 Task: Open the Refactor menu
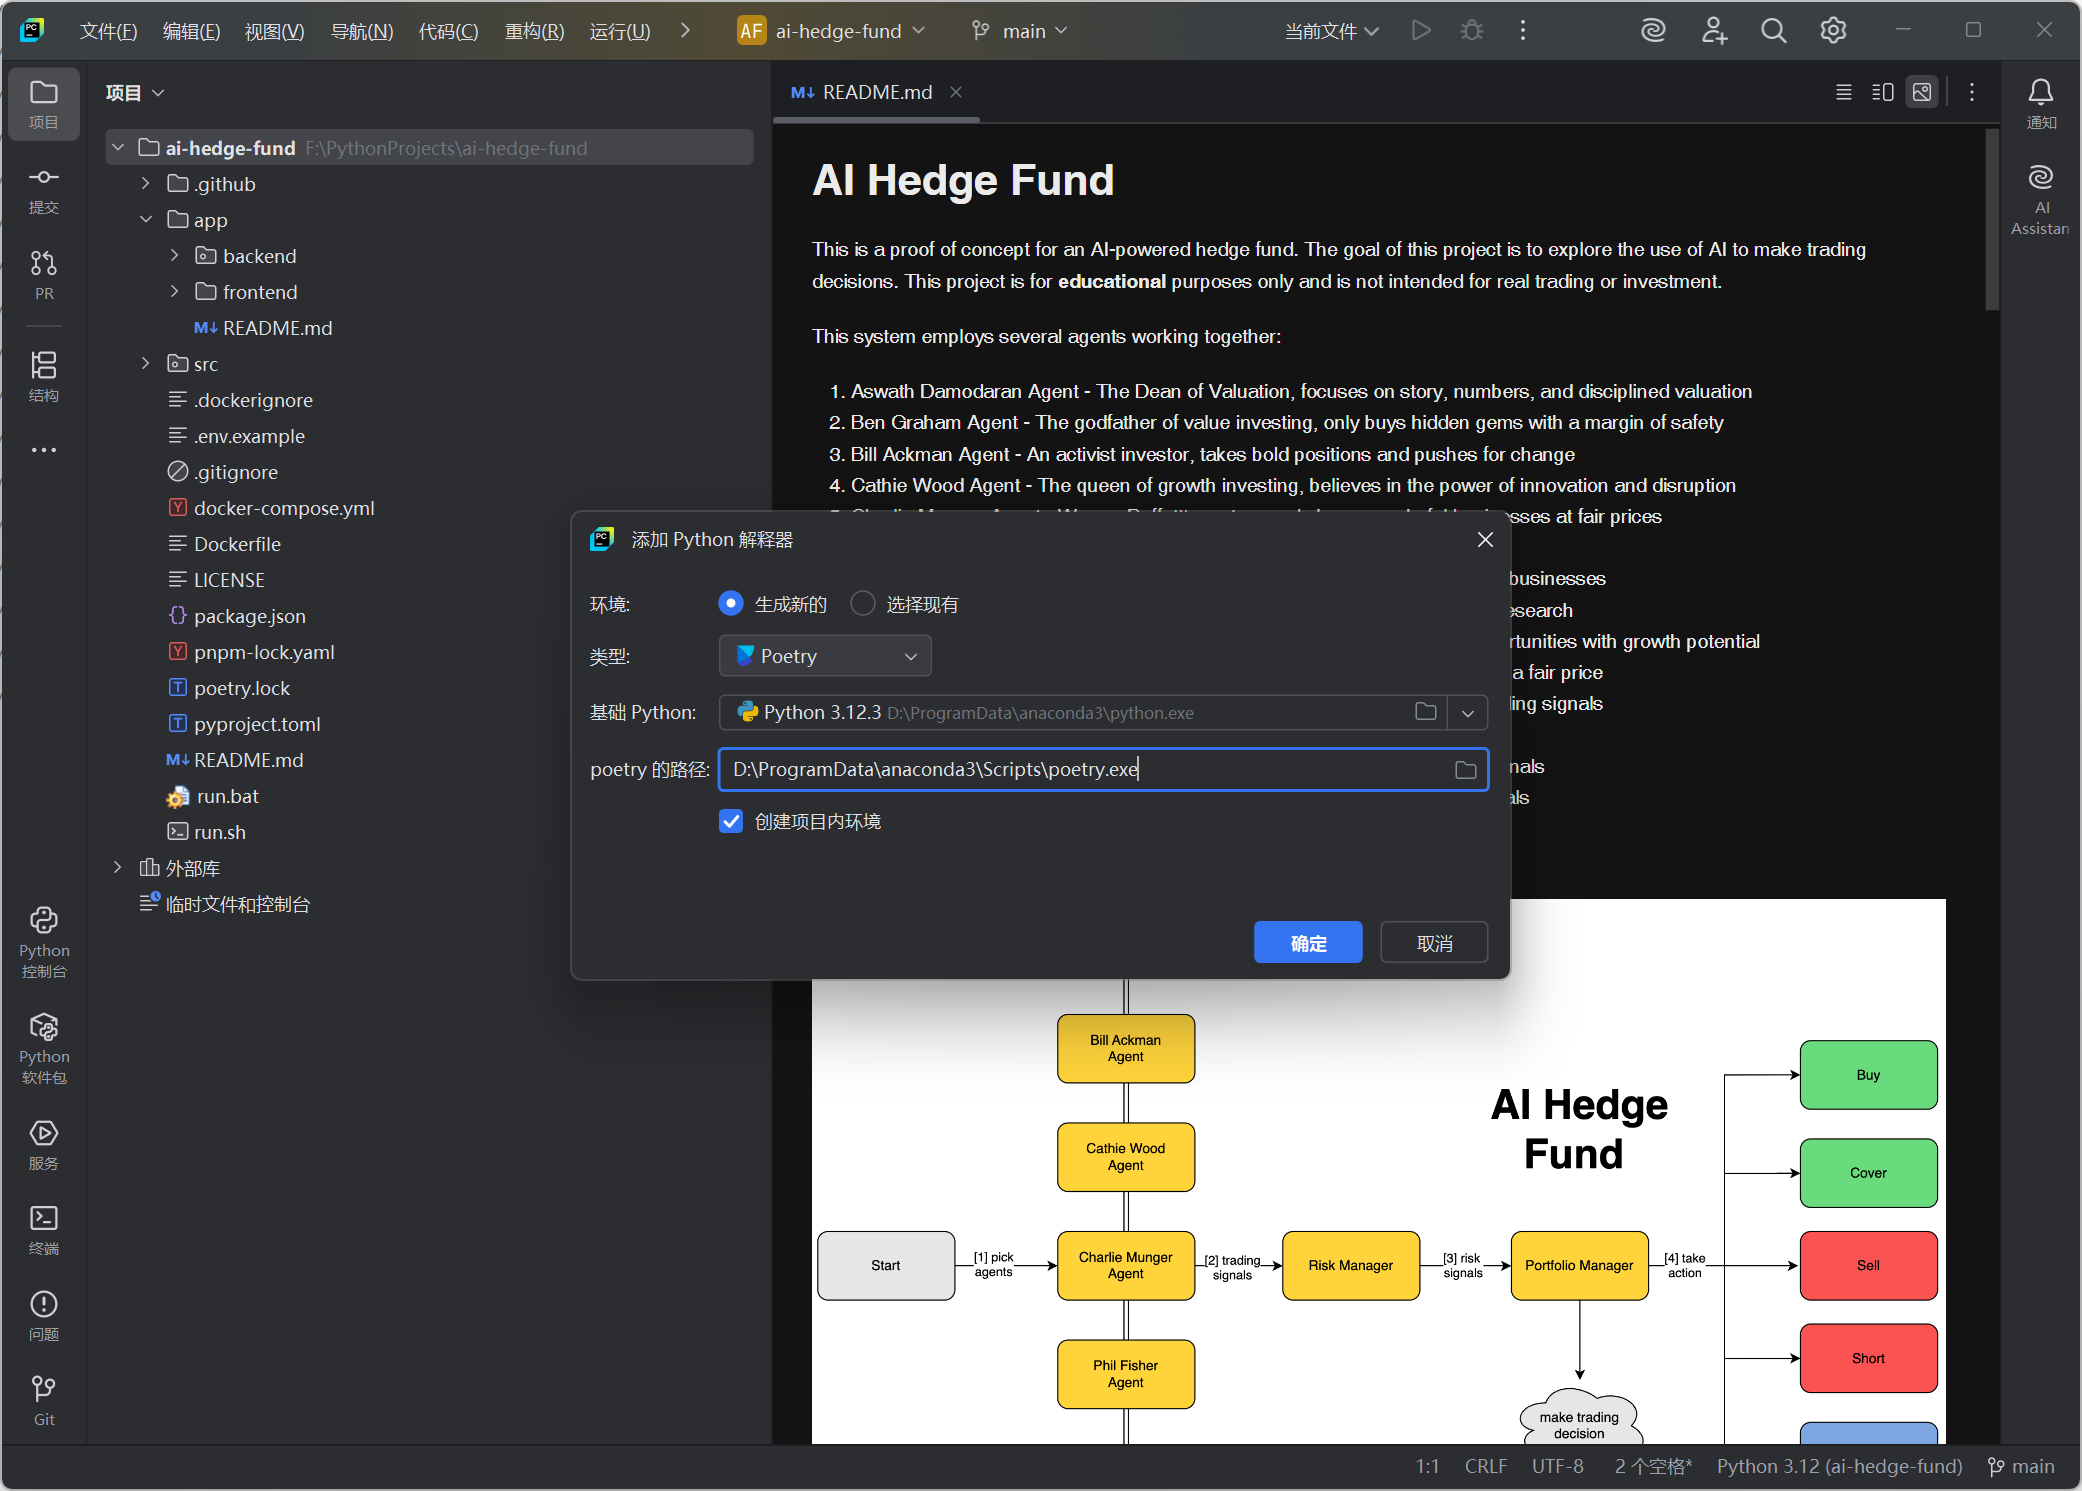pos(534,31)
